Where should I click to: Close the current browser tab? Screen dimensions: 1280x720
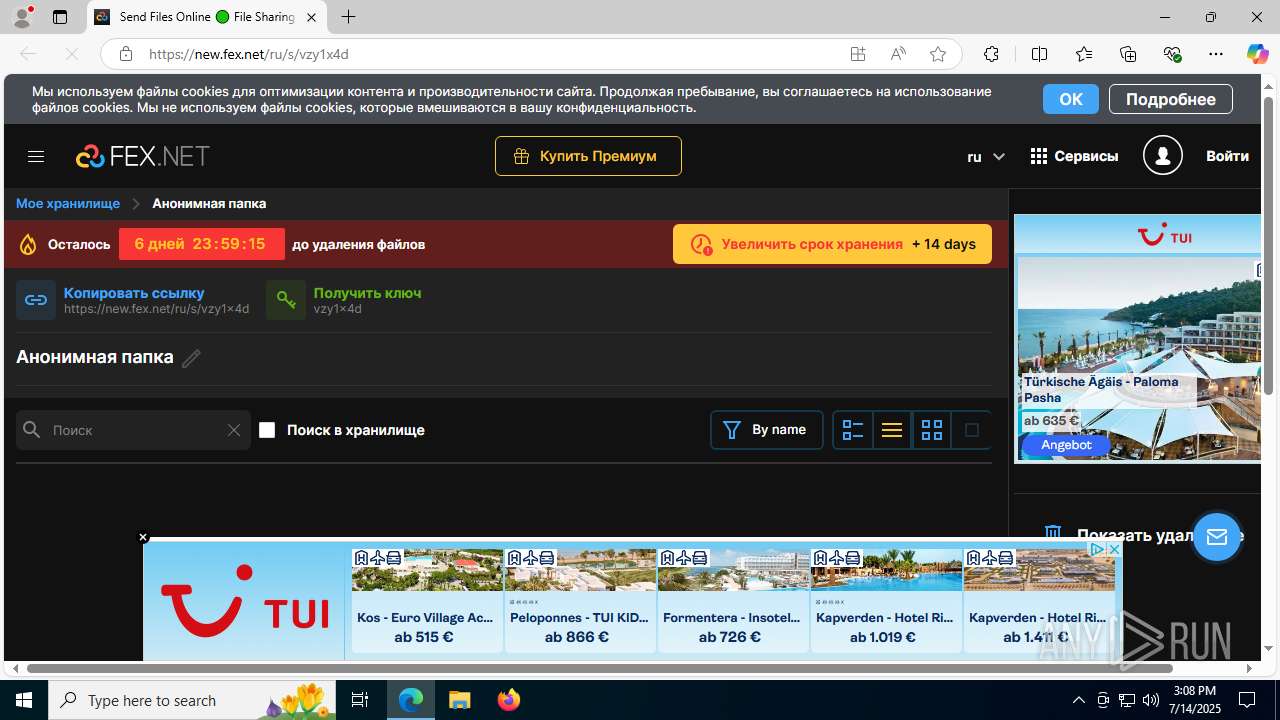pyautogui.click(x=312, y=17)
